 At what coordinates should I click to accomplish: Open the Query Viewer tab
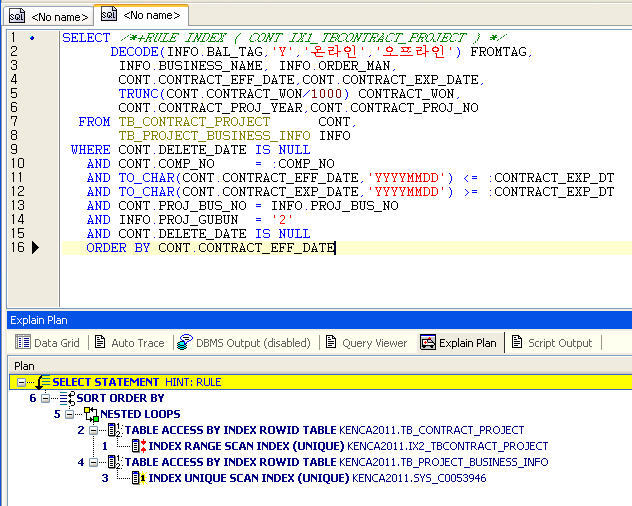coord(366,343)
